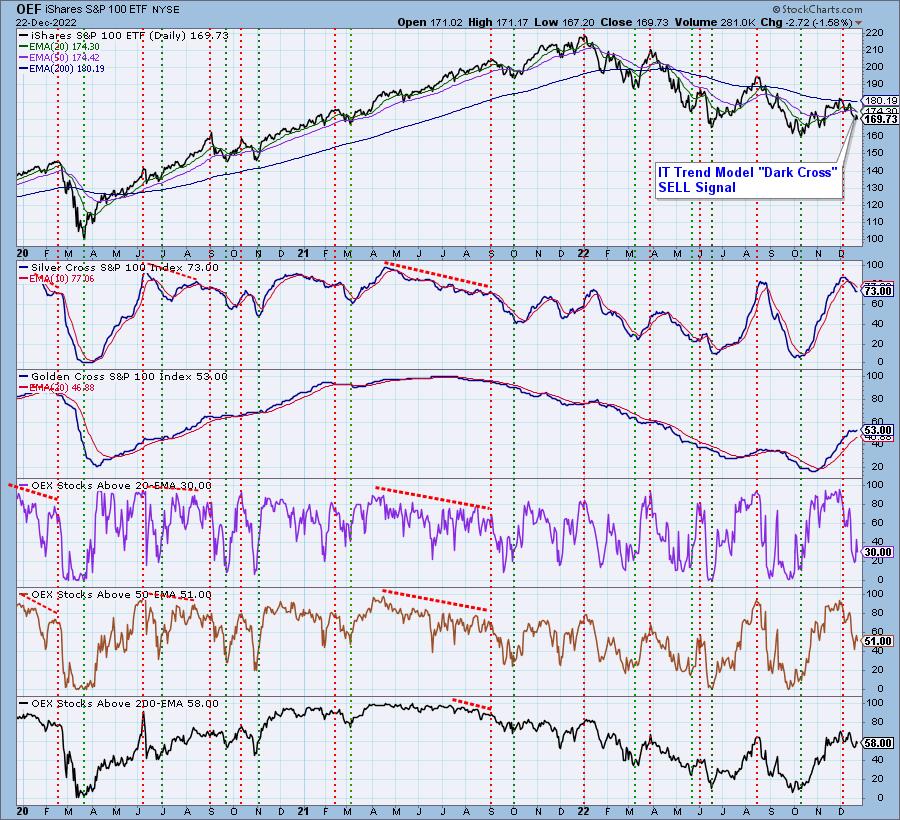Click the Close 169.73 header value
The width and height of the screenshot is (900, 820).
[634, 22]
